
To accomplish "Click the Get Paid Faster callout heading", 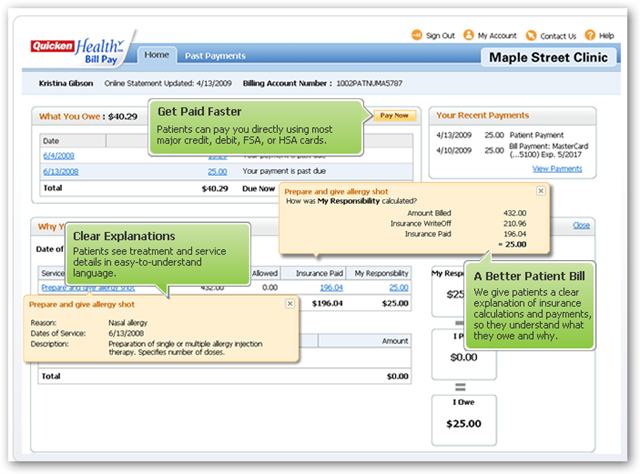I will pos(200,111).
